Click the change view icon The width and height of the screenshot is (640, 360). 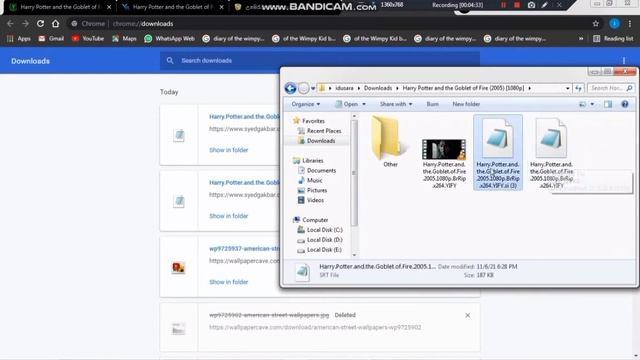pyautogui.click(x=582, y=104)
